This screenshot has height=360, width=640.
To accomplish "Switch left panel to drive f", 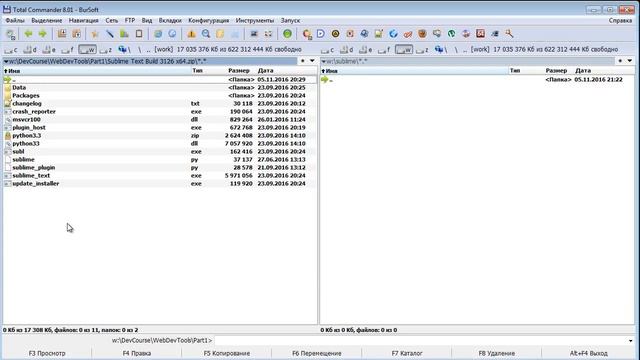I will (67, 50).
